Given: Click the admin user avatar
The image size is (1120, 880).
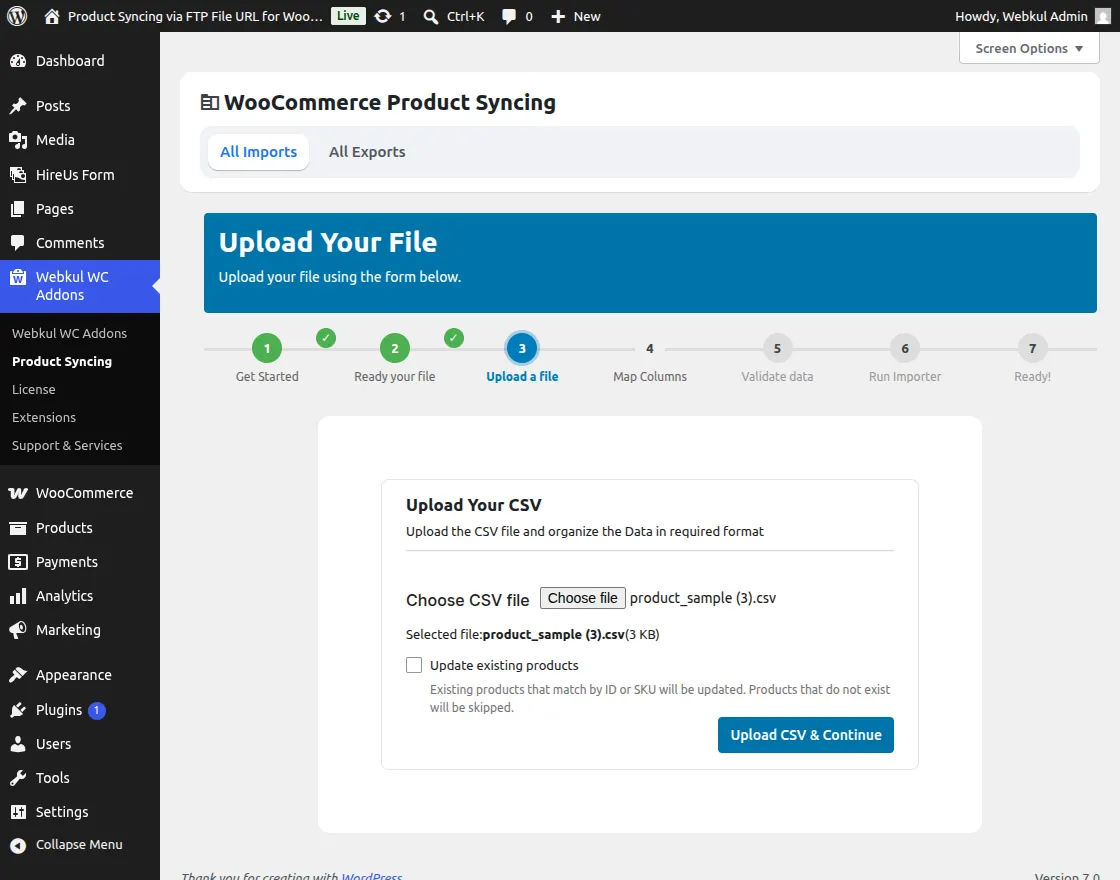Looking at the screenshot, I should [1103, 16].
